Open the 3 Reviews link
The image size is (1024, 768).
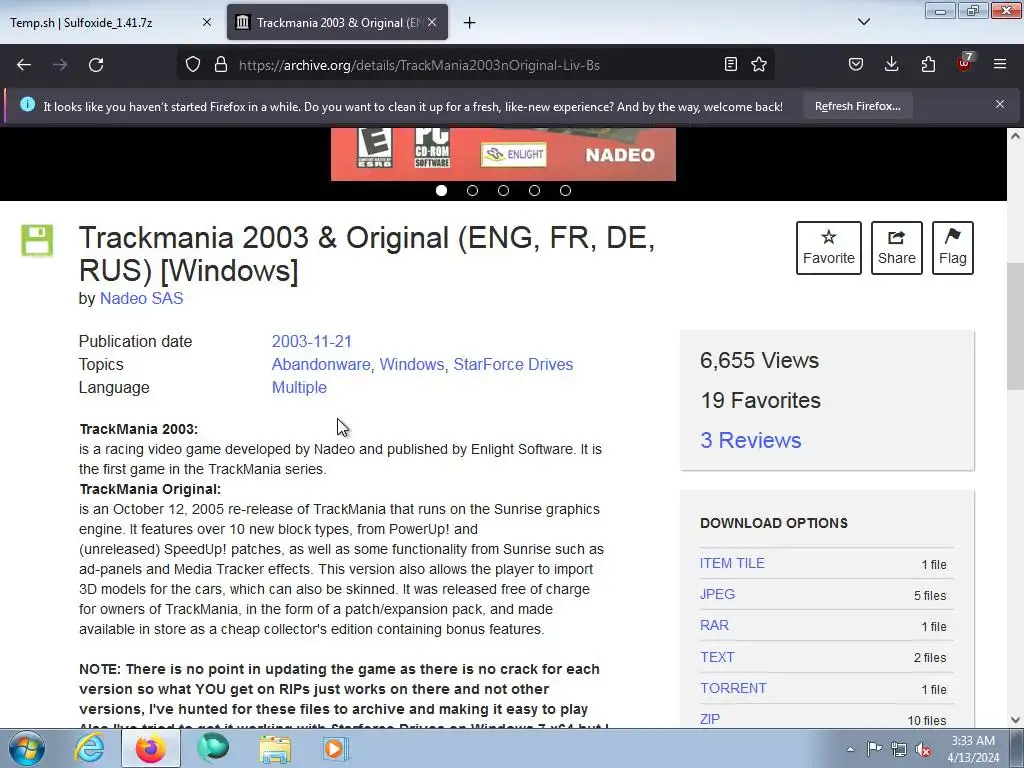tap(750, 440)
